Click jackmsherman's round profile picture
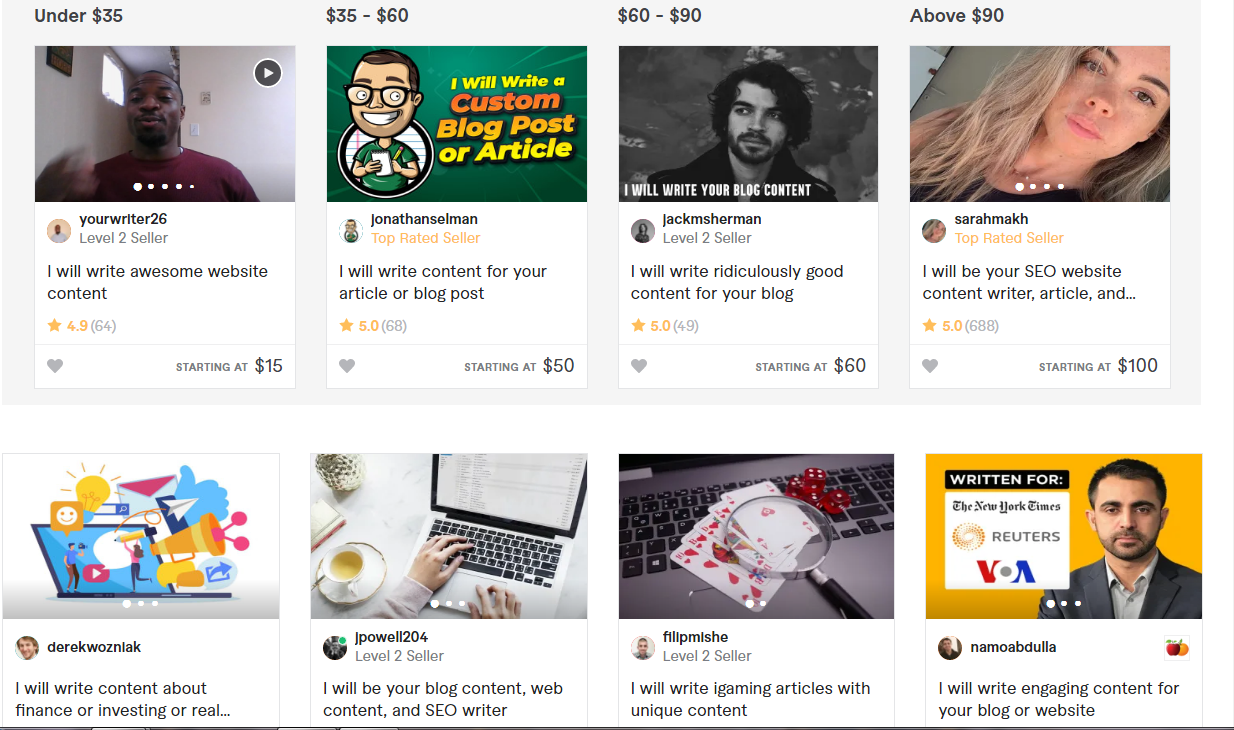The width and height of the screenshot is (1234, 730). (643, 230)
